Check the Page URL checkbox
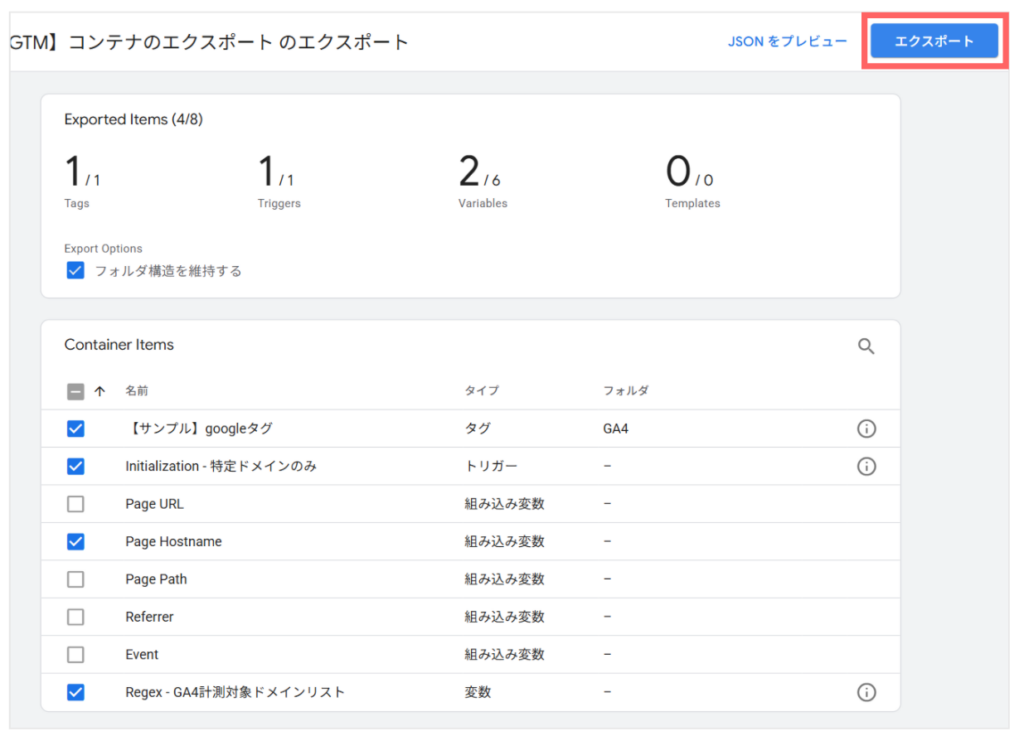 (76, 504)
